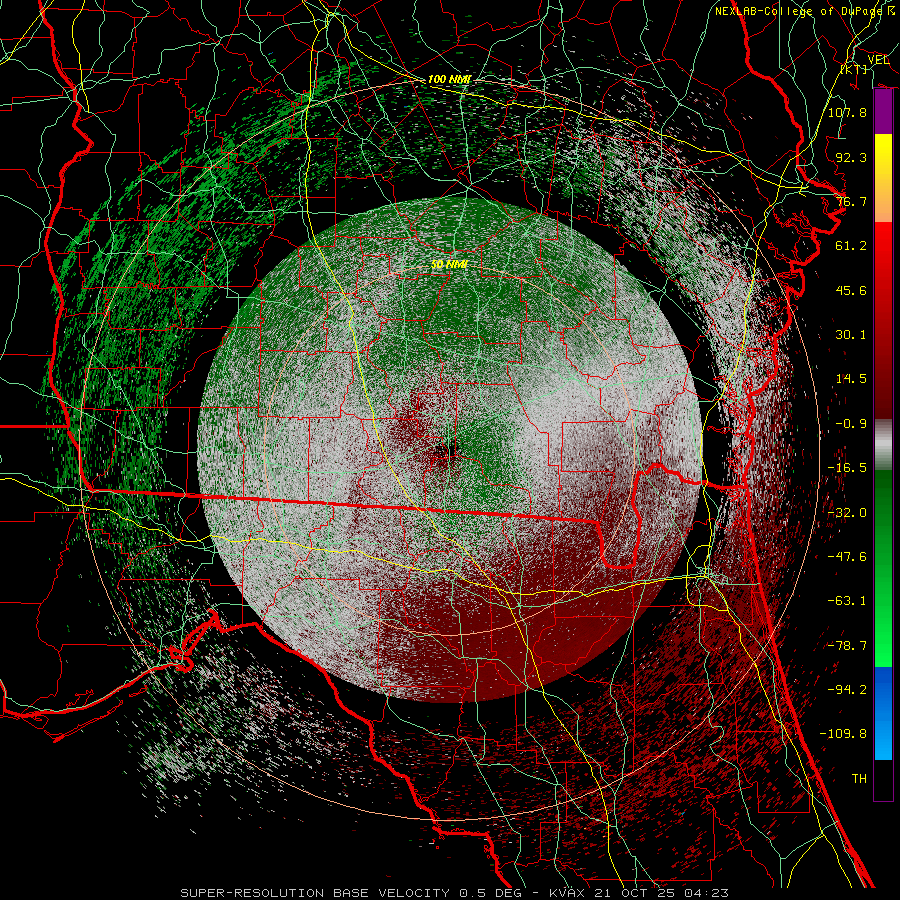Click the -109.8 velocity scale value
The image size is (900, 900).
pyautogui.click(x=843, y=734)
